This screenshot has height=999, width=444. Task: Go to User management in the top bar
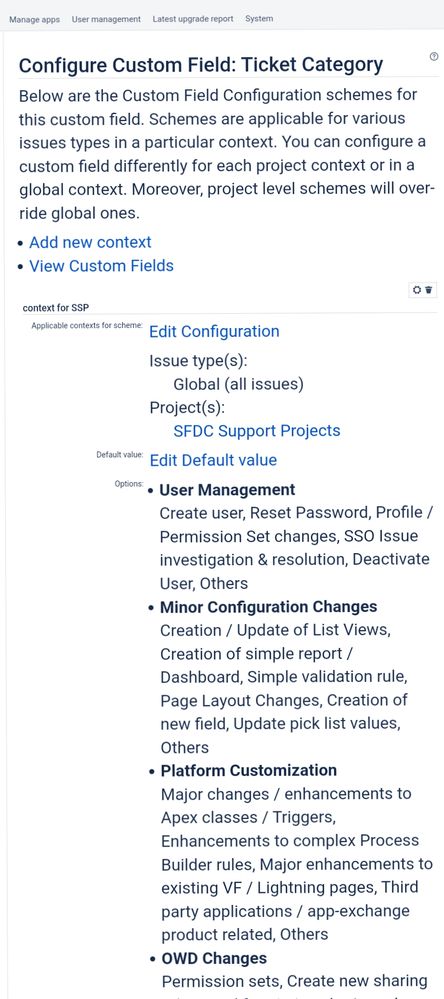coord(106,19)
